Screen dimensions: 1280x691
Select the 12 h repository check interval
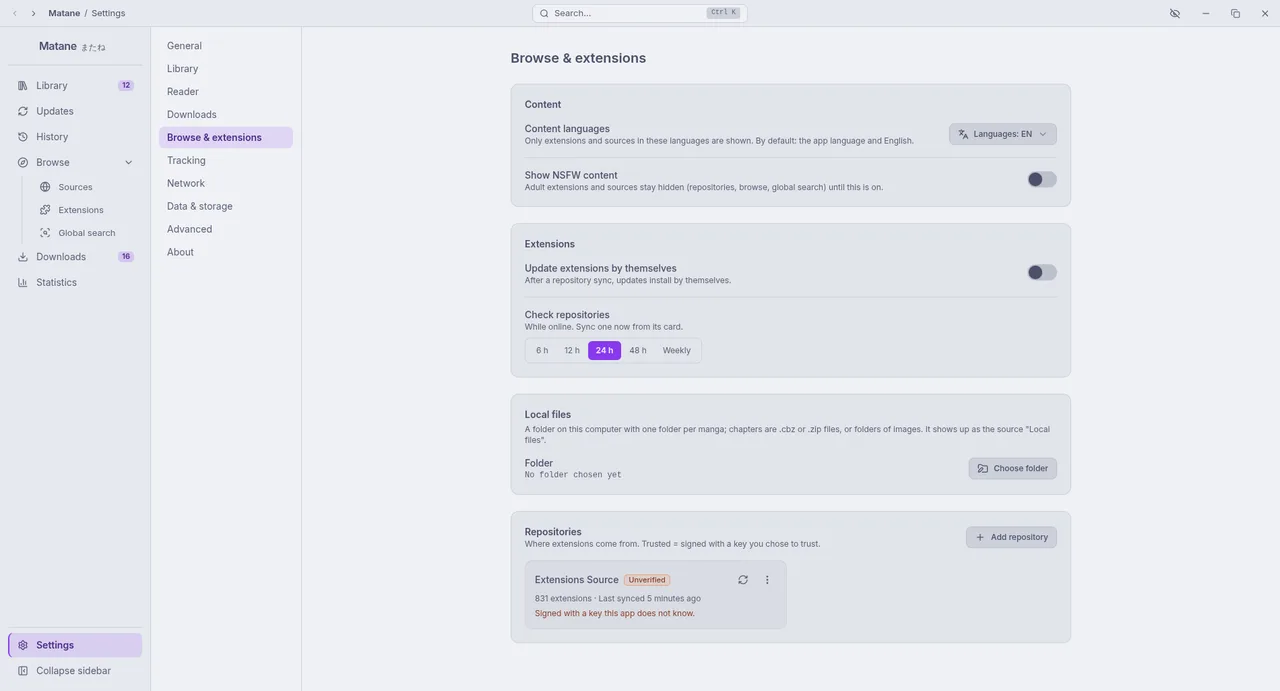click(x=572, y=350)
